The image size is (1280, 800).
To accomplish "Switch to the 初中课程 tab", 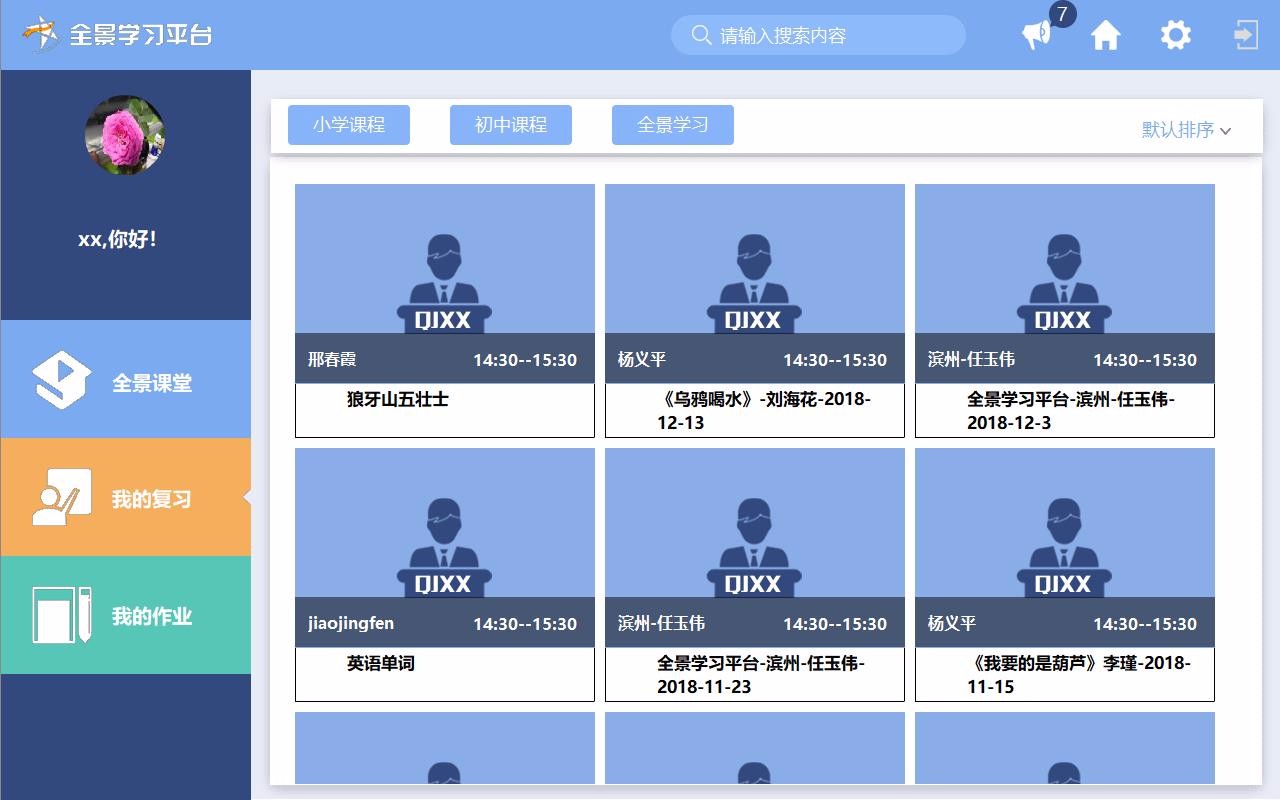I will (510, 124).
